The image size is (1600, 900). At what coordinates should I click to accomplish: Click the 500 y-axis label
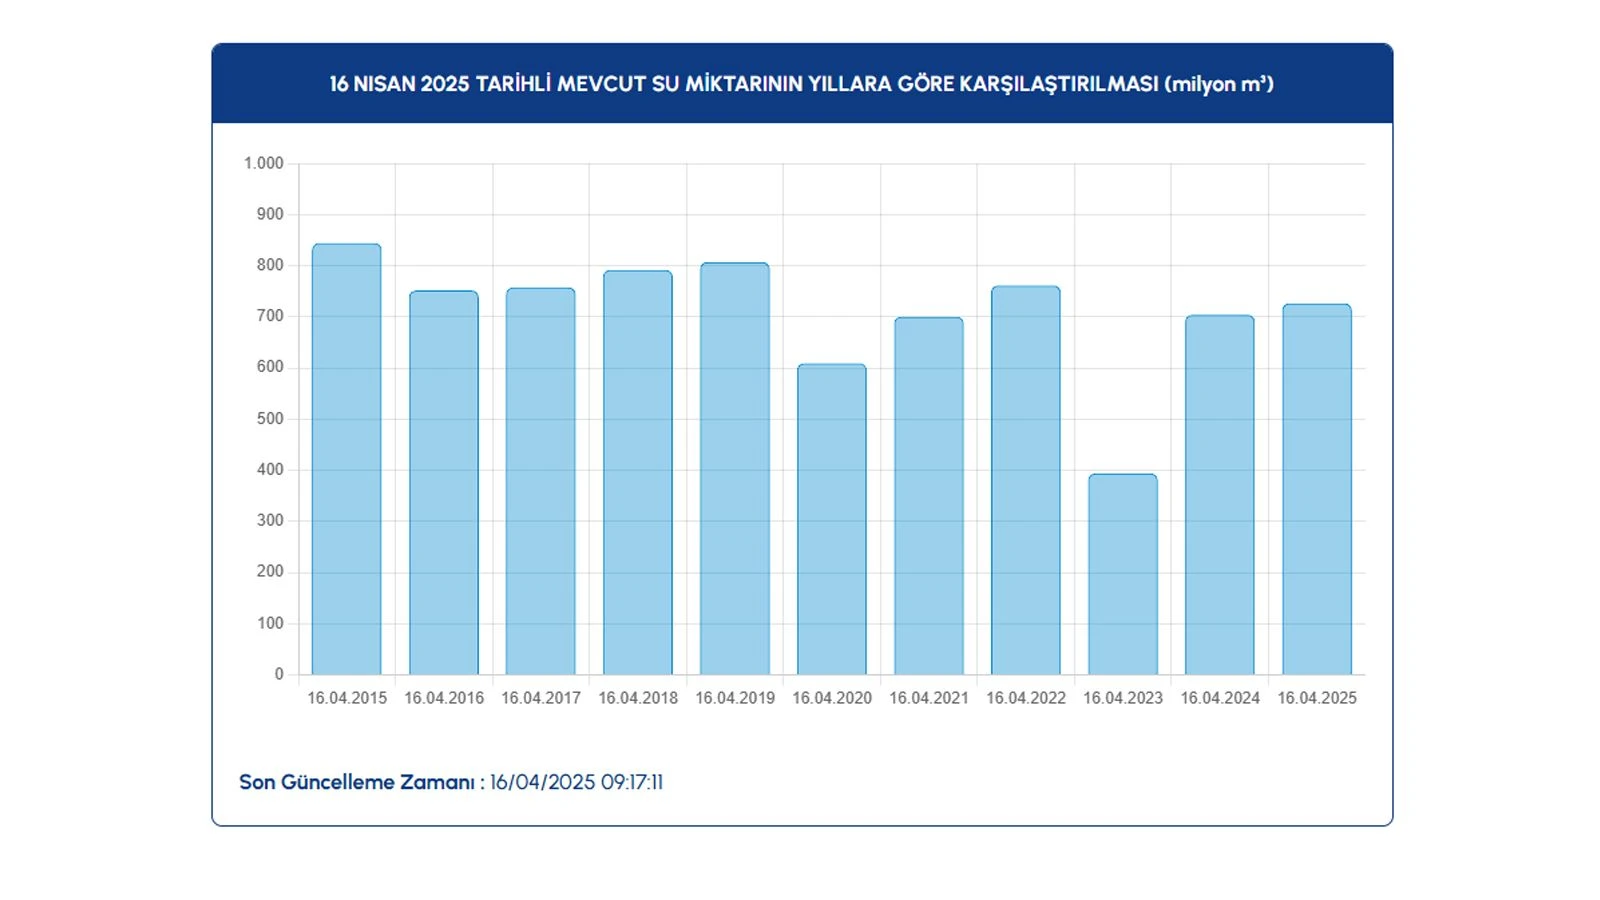click(x=270, y=418)
